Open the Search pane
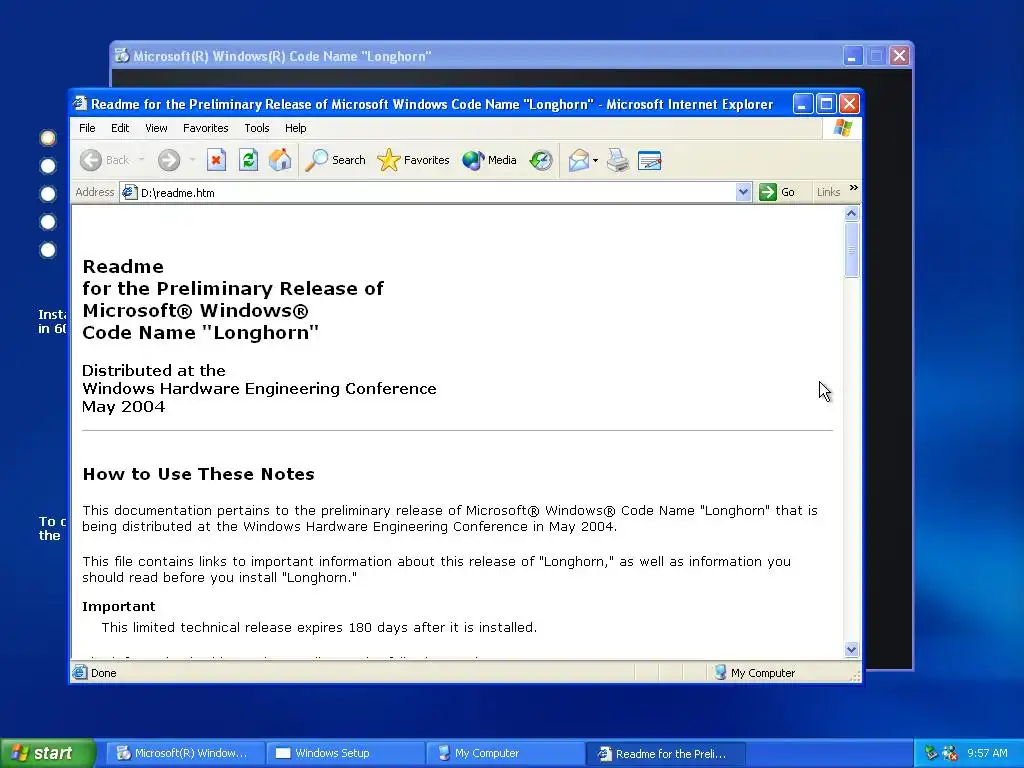Screen dimensions: 1024x768 tap(336, 160)
